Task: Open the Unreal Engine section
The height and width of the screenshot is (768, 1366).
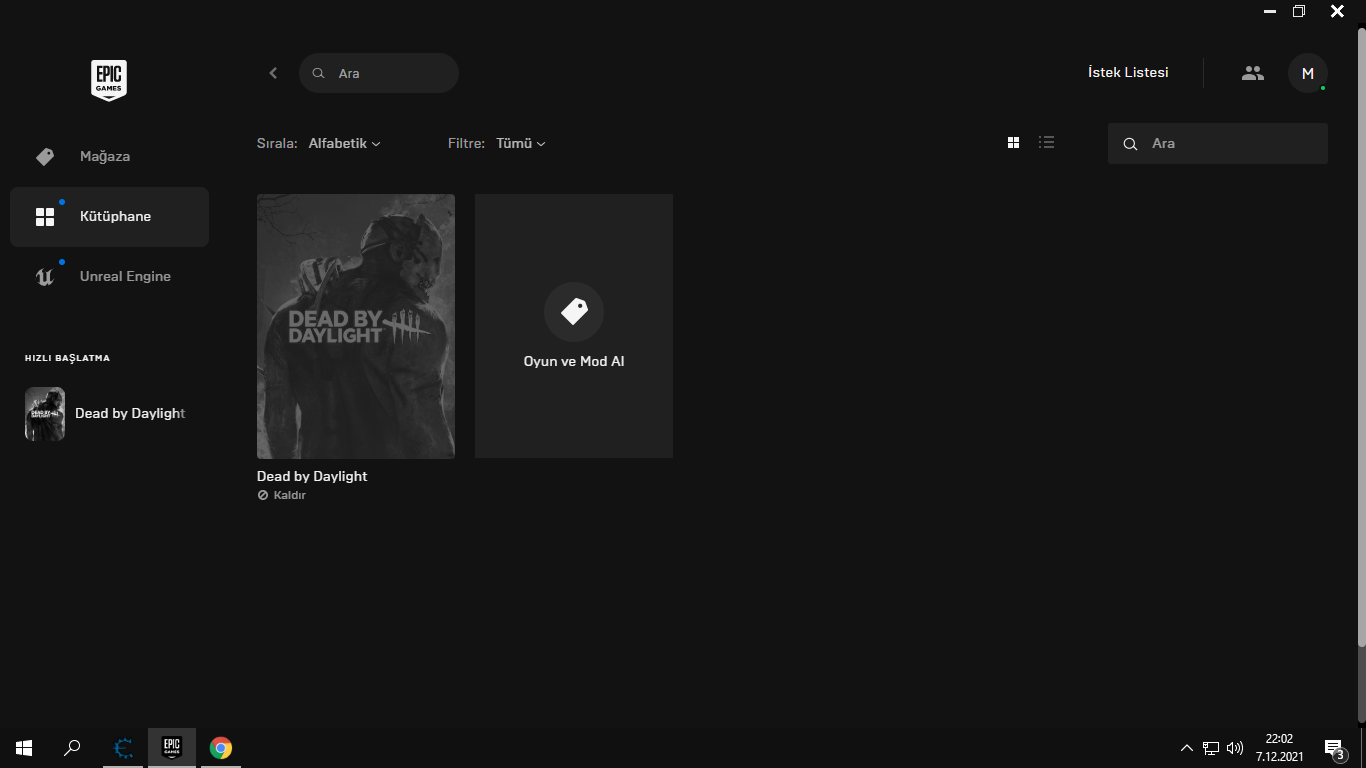Action: [109, 277]
